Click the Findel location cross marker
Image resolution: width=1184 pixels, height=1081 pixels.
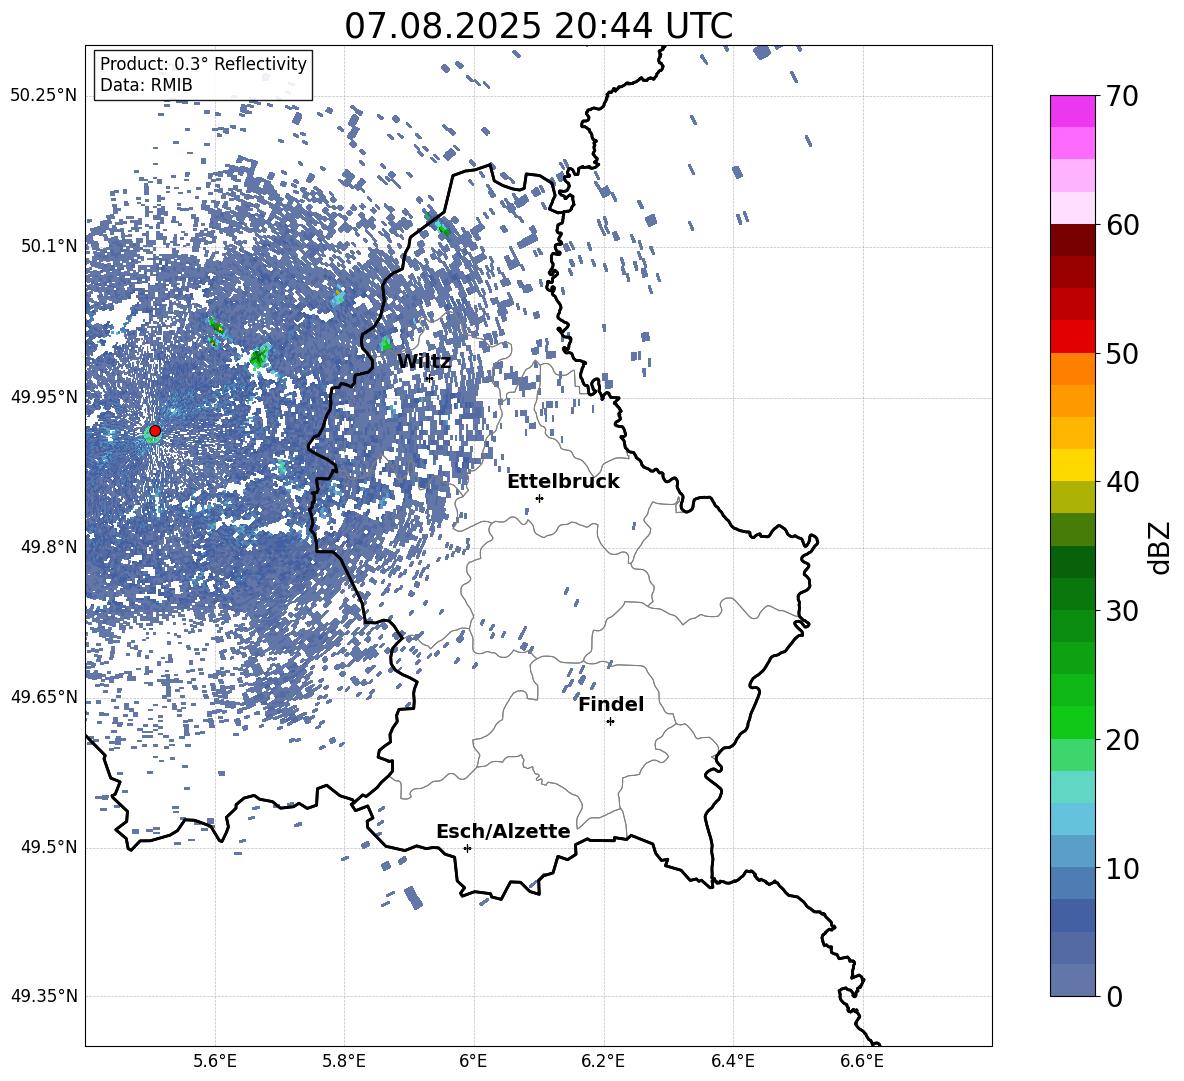pos(610,722)
